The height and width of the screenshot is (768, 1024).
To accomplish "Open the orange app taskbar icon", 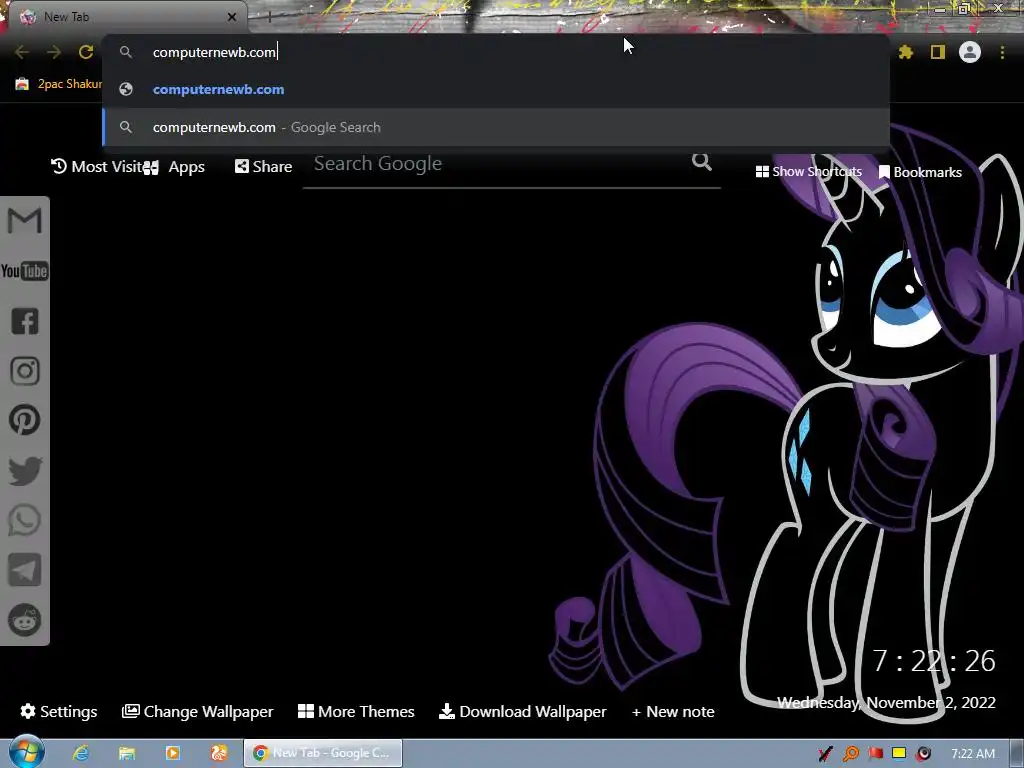I will (x=219, y=753).
